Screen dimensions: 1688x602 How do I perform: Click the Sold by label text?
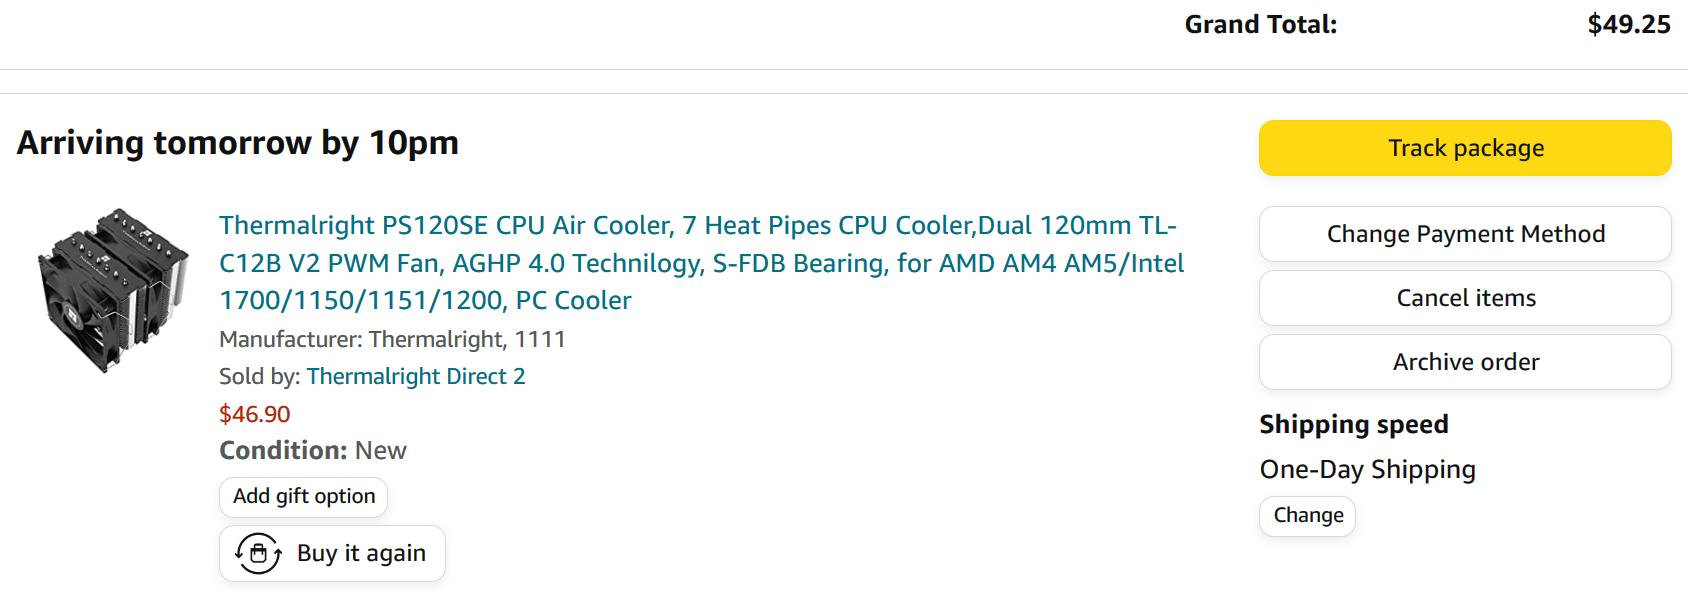(x=259, y=376)
